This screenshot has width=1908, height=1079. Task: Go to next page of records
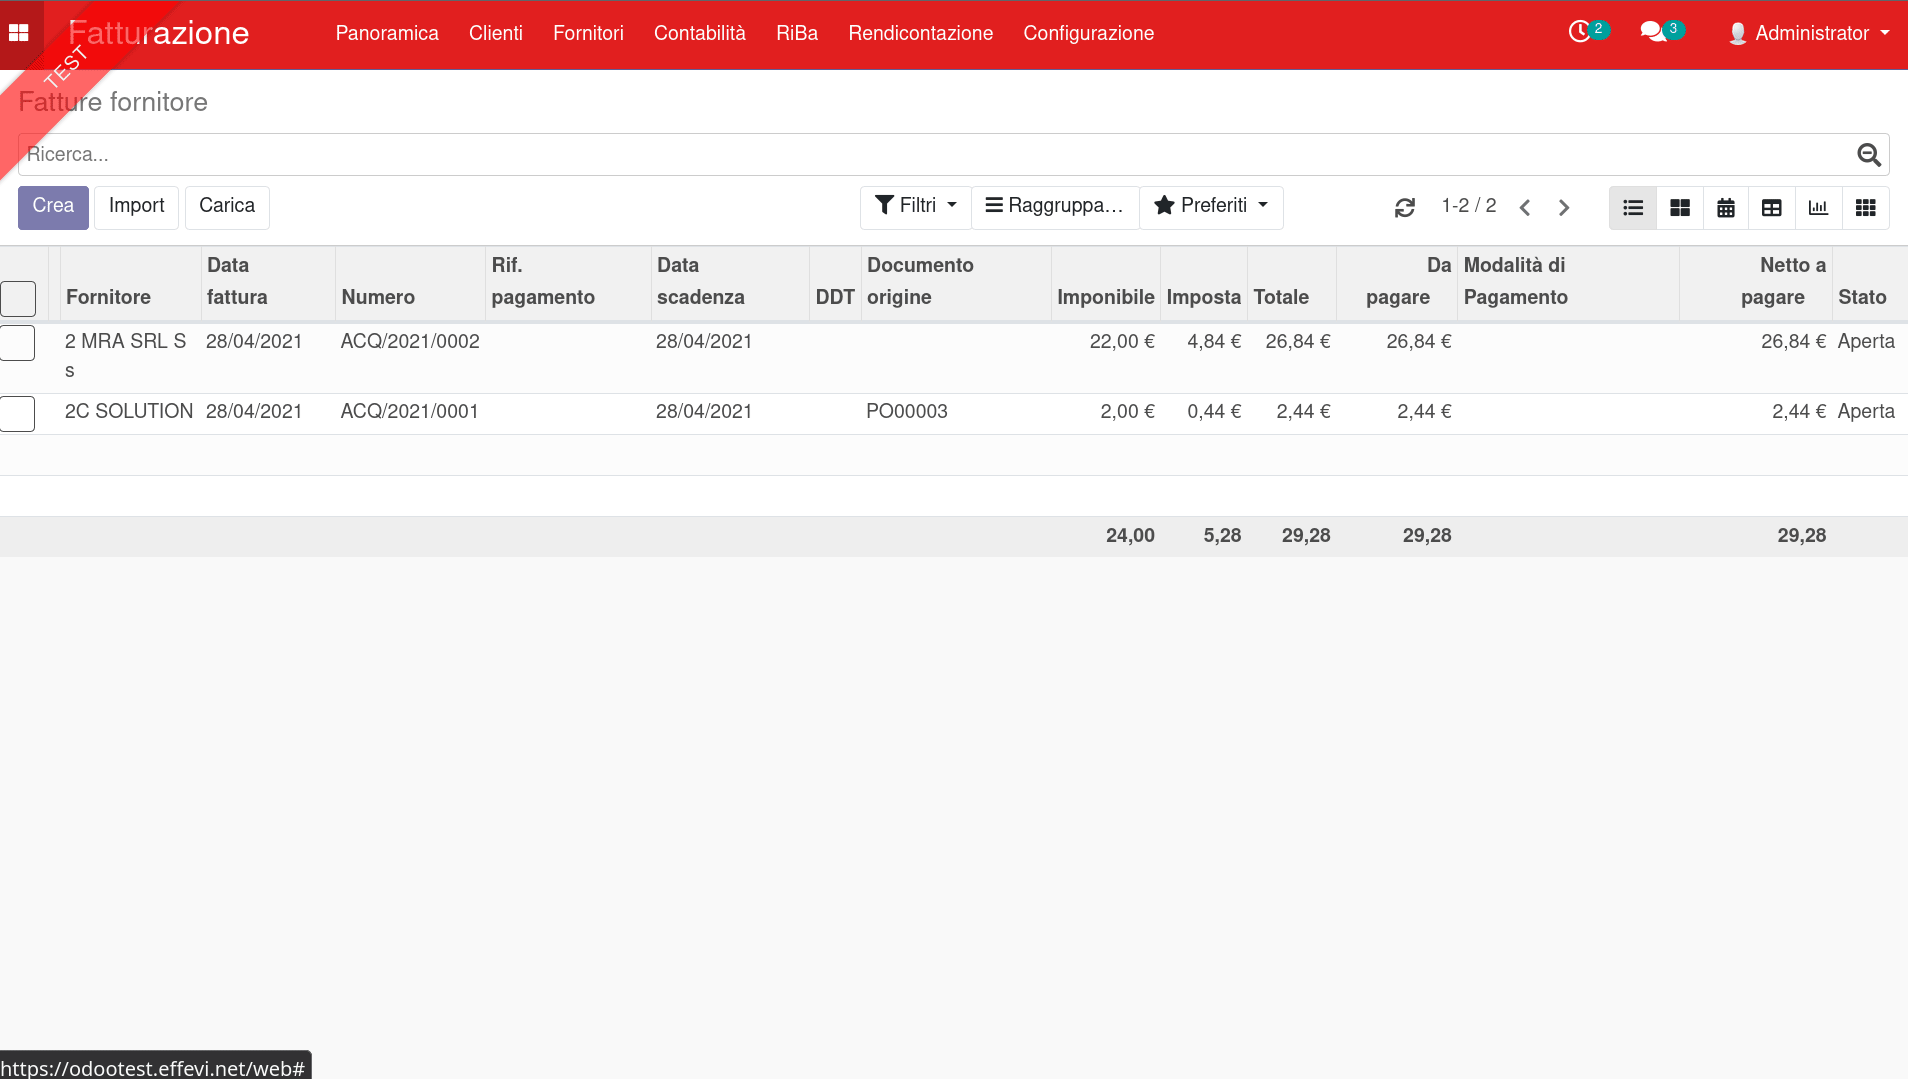(1564, 208)
